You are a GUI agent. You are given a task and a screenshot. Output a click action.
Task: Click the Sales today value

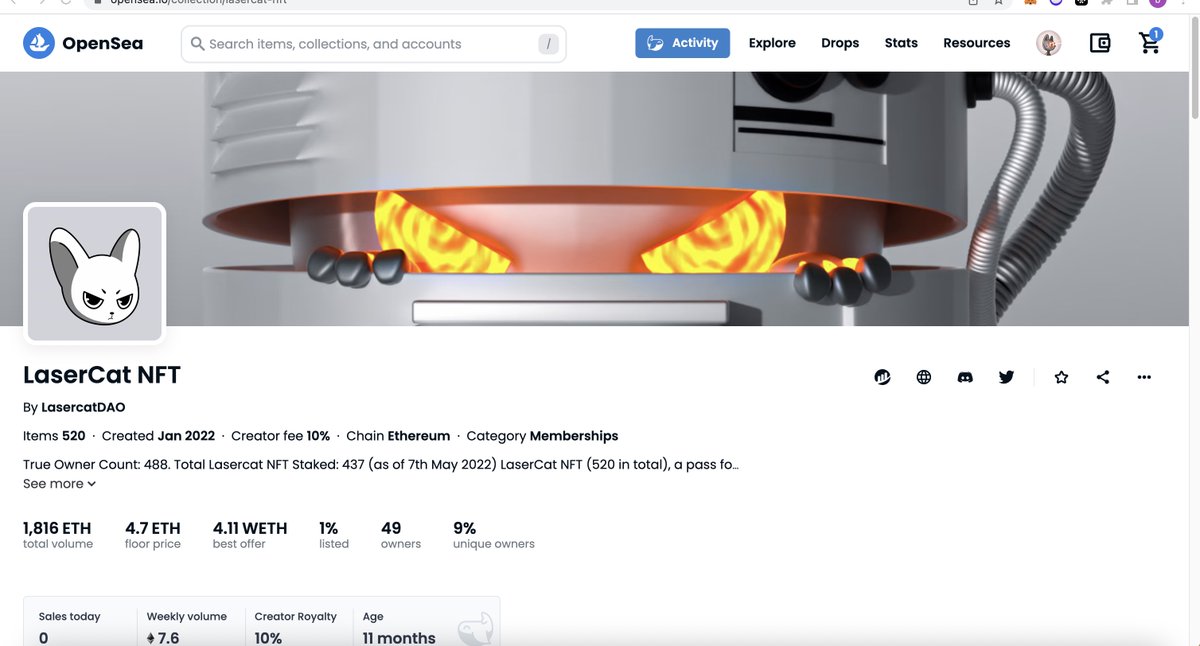click(x=44, y=638)
